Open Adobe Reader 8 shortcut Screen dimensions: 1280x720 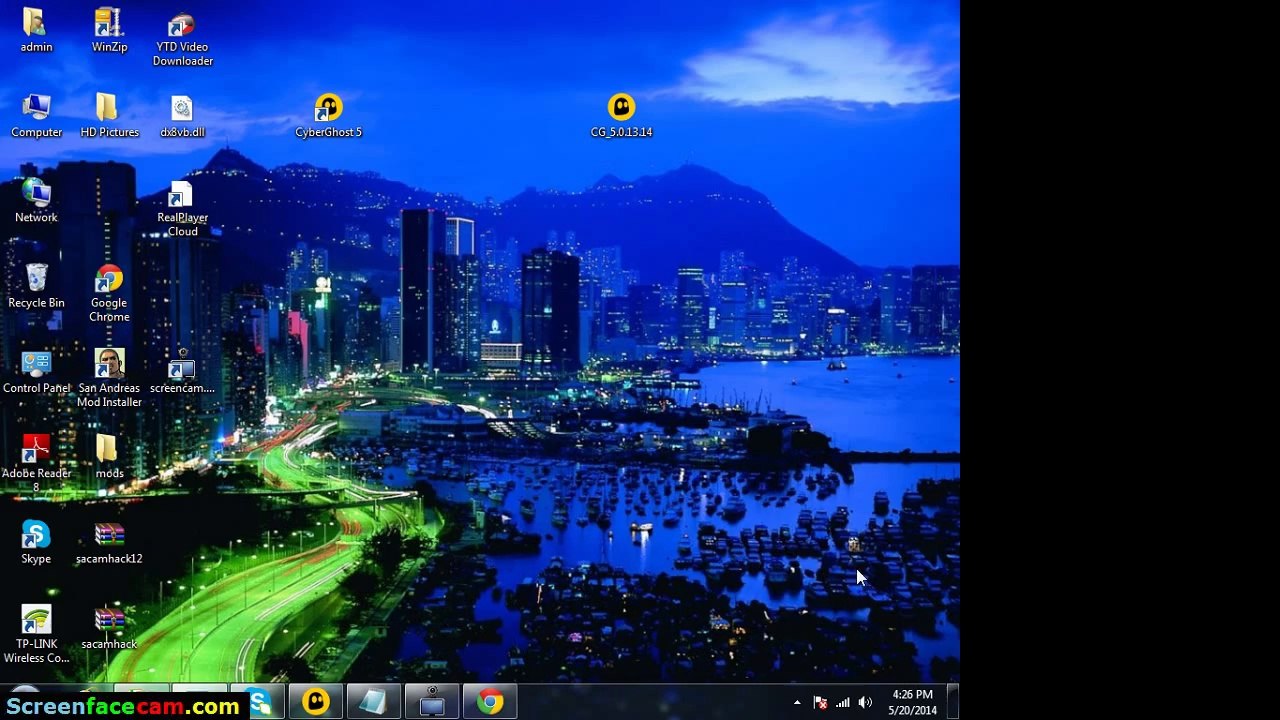pos(36,464)
